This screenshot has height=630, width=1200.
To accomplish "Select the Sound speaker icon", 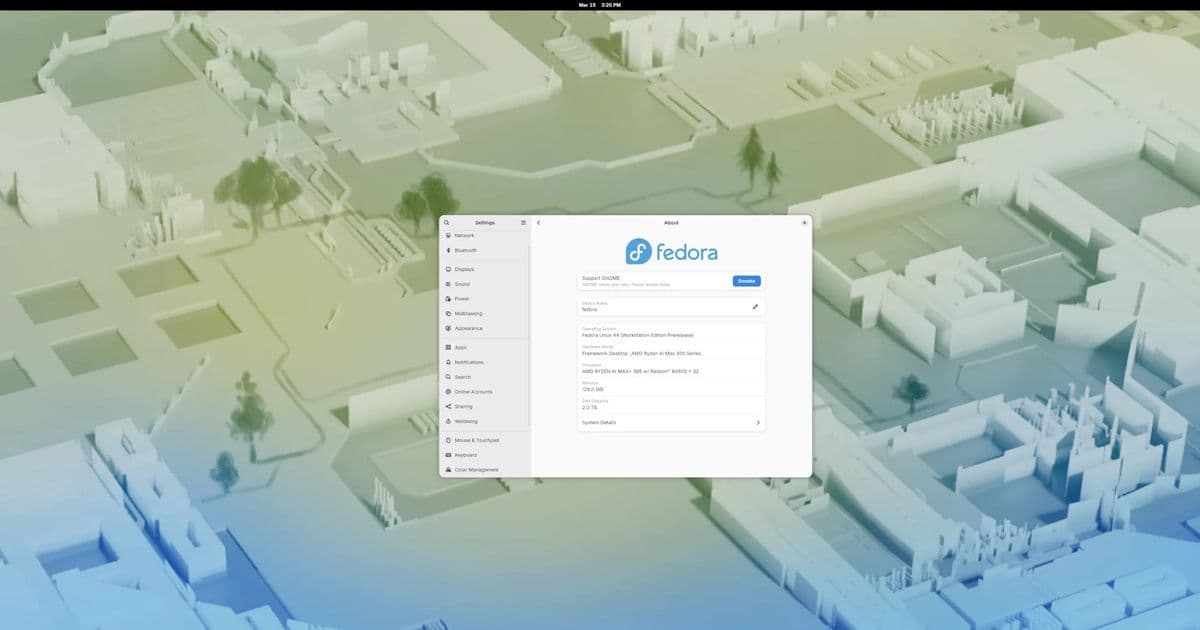I will coord(446,283).
